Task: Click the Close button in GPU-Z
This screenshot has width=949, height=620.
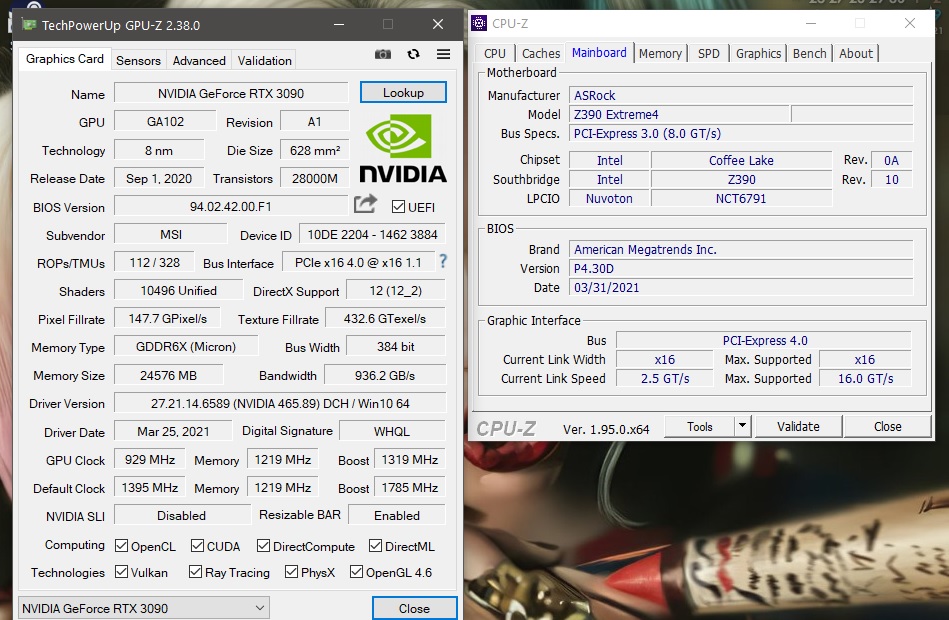Action: (415, 608)
